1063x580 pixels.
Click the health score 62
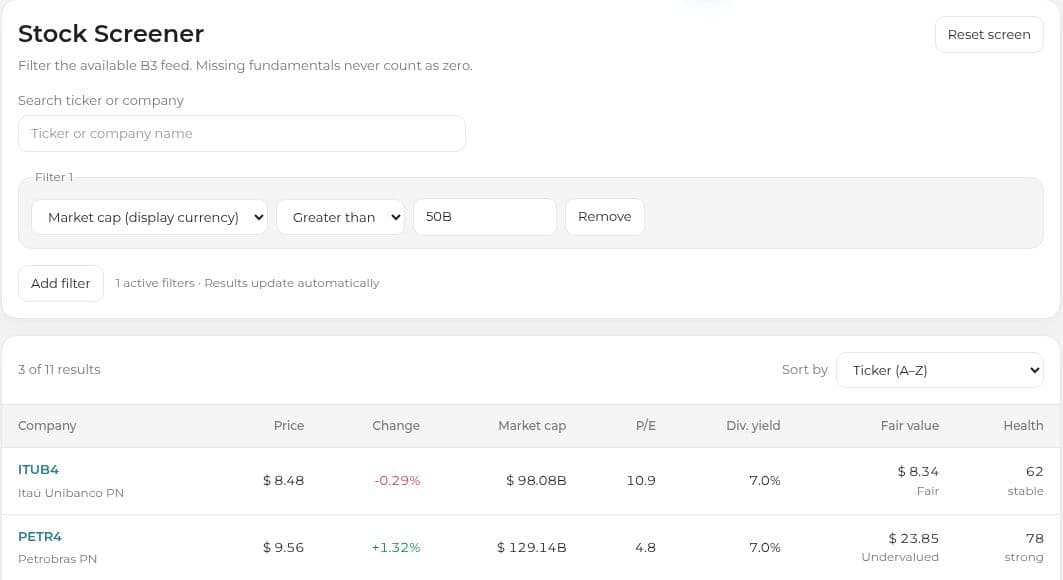point(1035,472)
